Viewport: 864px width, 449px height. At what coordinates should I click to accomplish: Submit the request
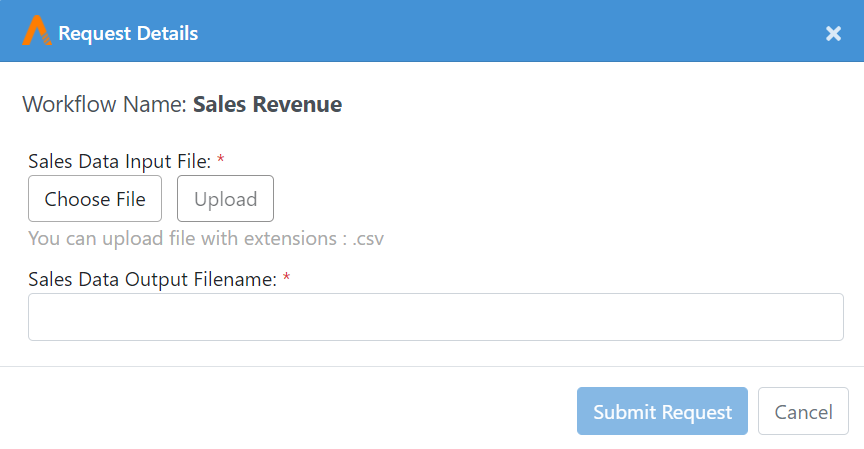pos(662,411)
